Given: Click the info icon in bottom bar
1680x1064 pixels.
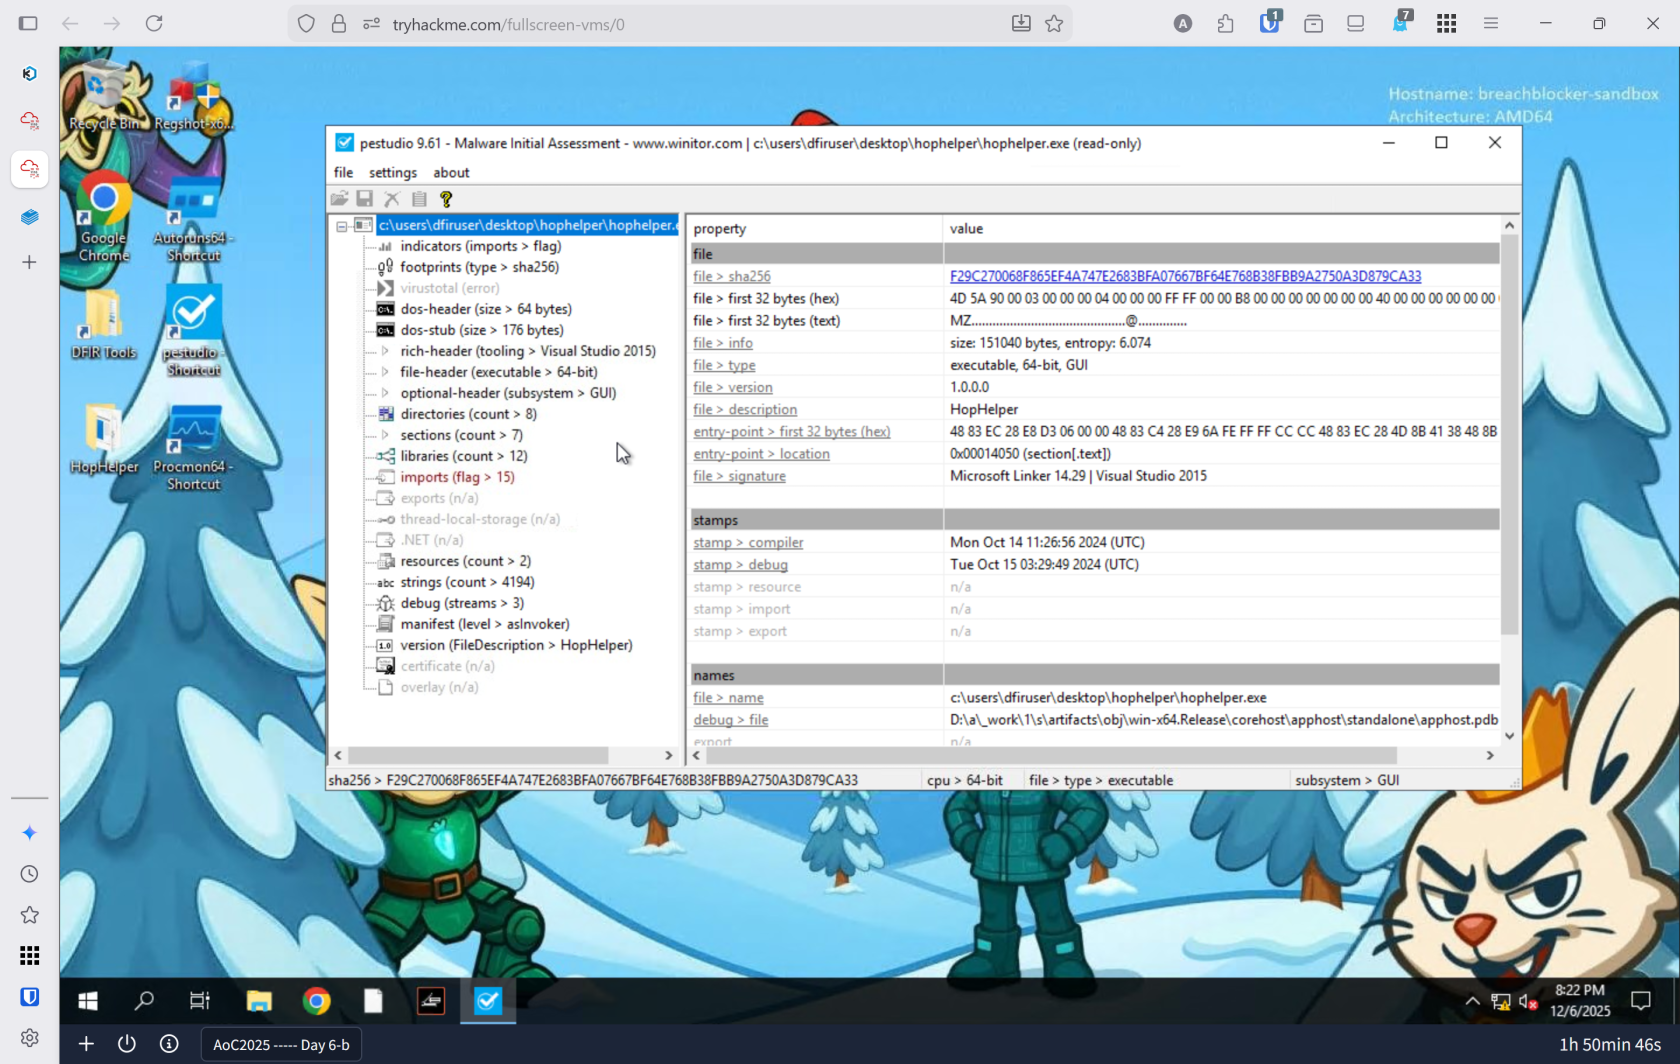Looking at the screenshot, I should 169,1044.
